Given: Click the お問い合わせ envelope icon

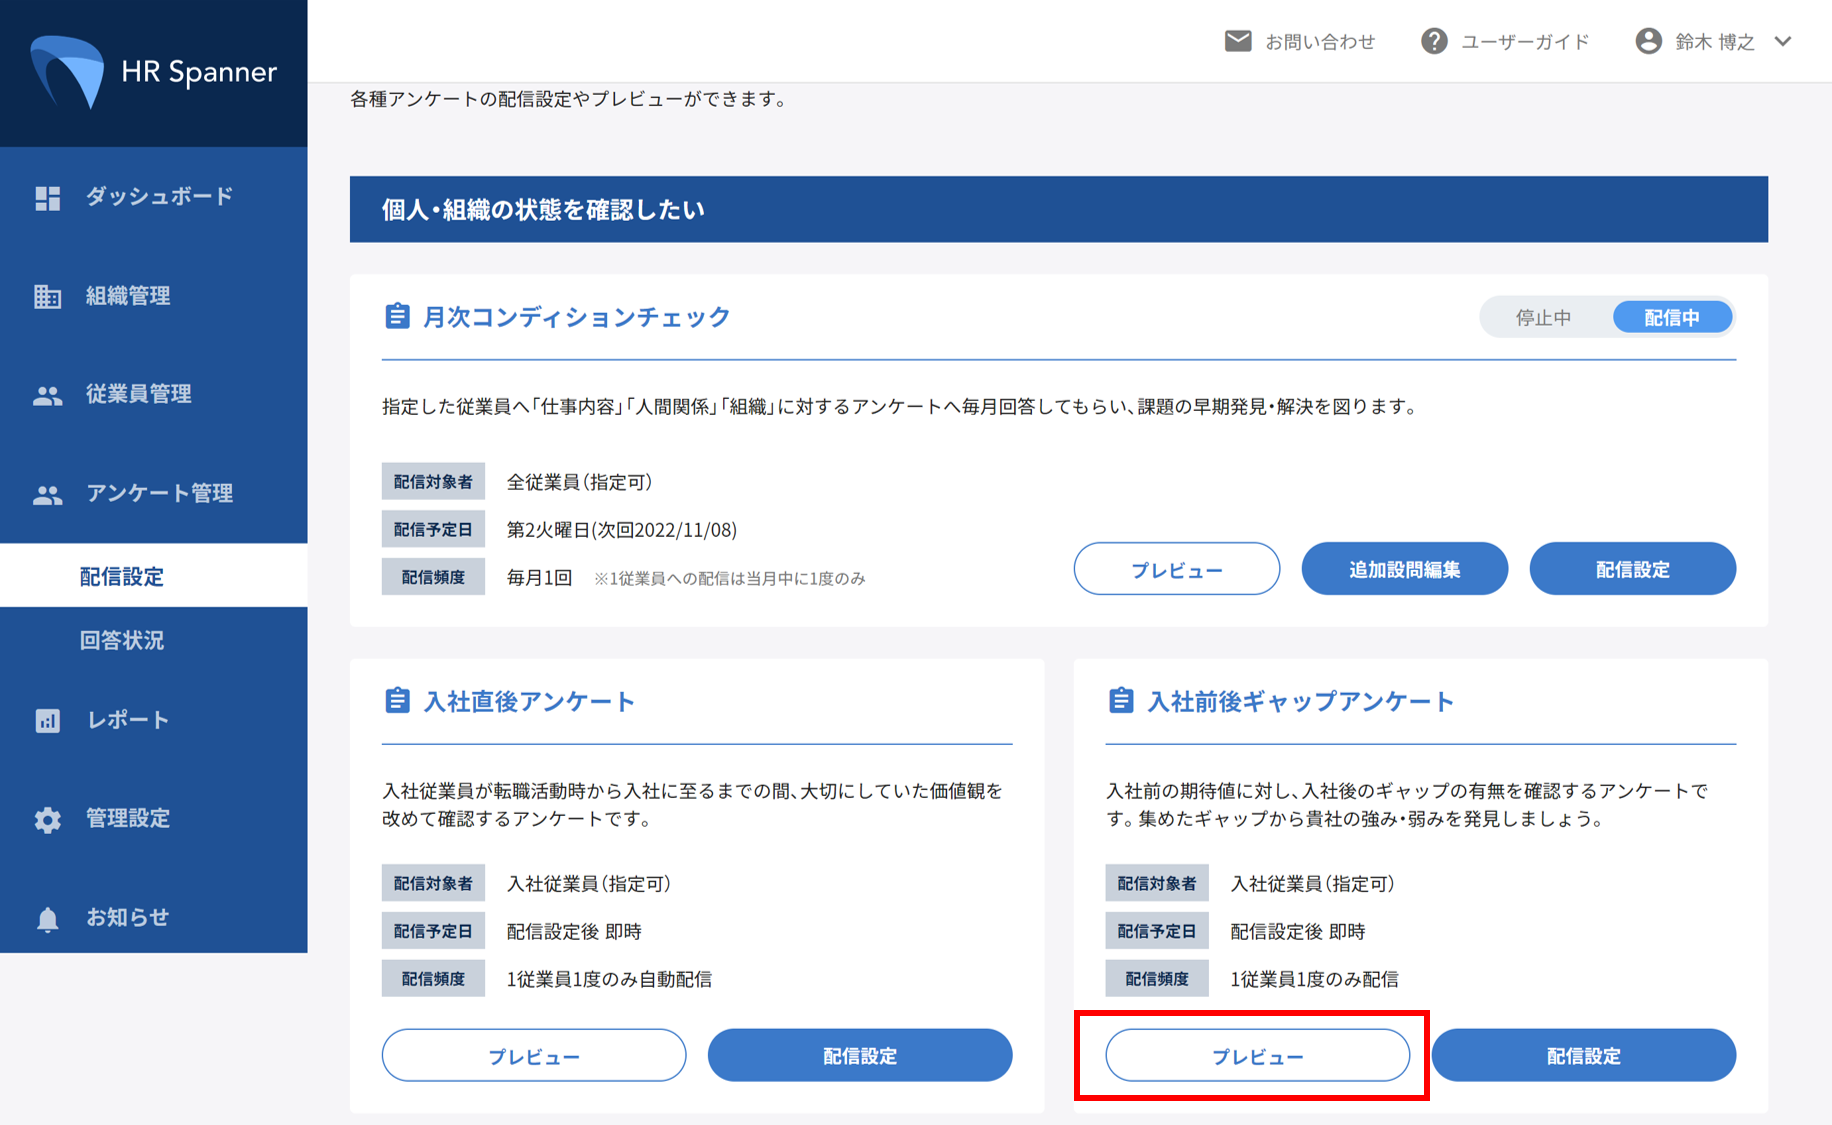Looking at the screenshot, I should 1238,41.
